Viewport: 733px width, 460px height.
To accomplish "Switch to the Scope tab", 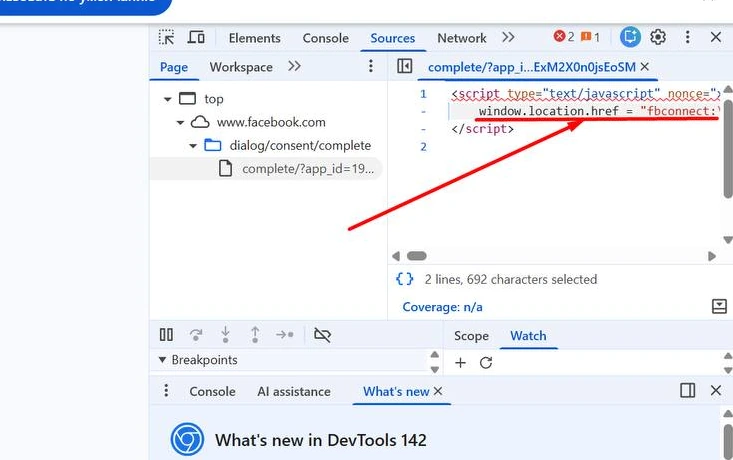I will pyautogui.click(x=471, y=336).
